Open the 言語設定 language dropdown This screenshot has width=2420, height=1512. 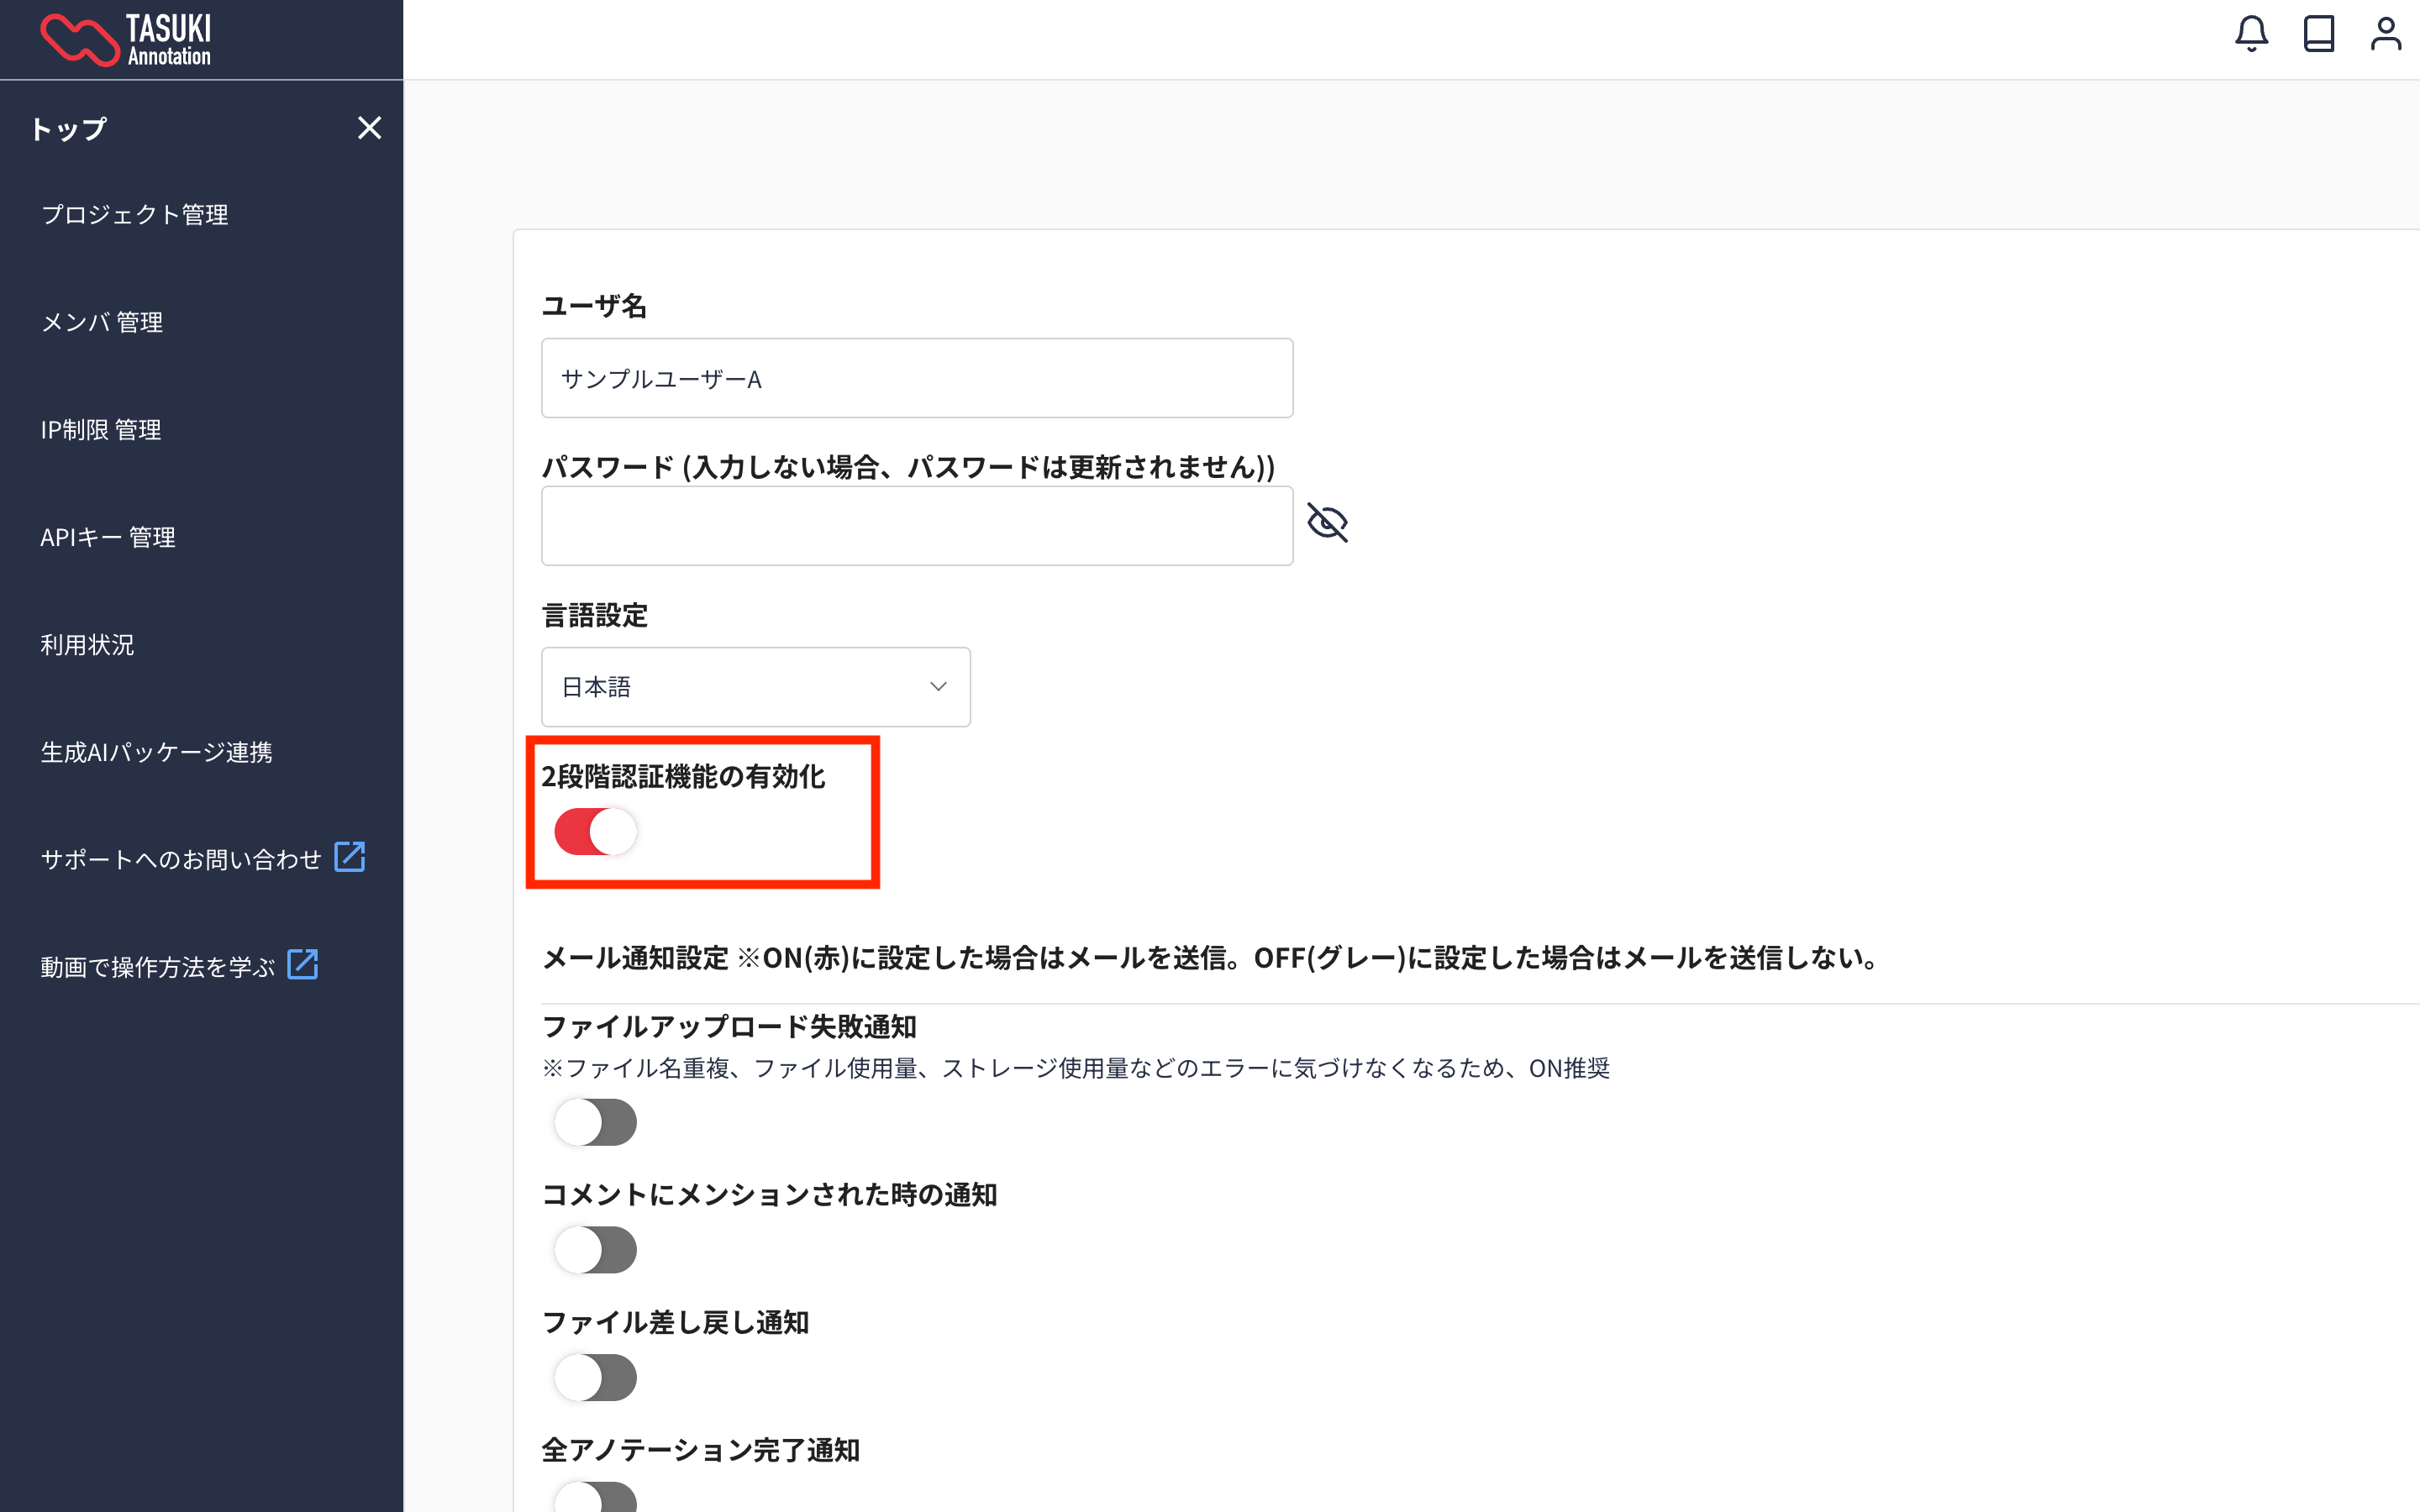coord(755,687)
